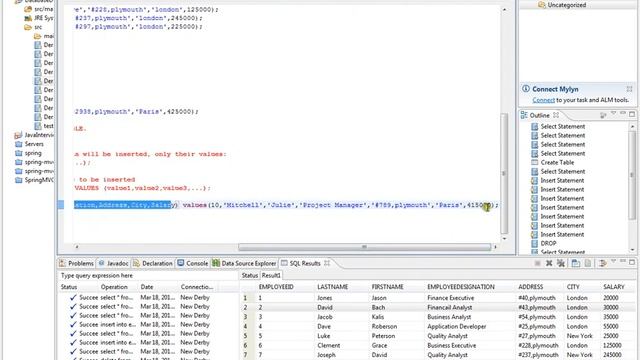Click the test file icon in project tree
Viewport: 640px width, 360px height.
tap(38, 126)
